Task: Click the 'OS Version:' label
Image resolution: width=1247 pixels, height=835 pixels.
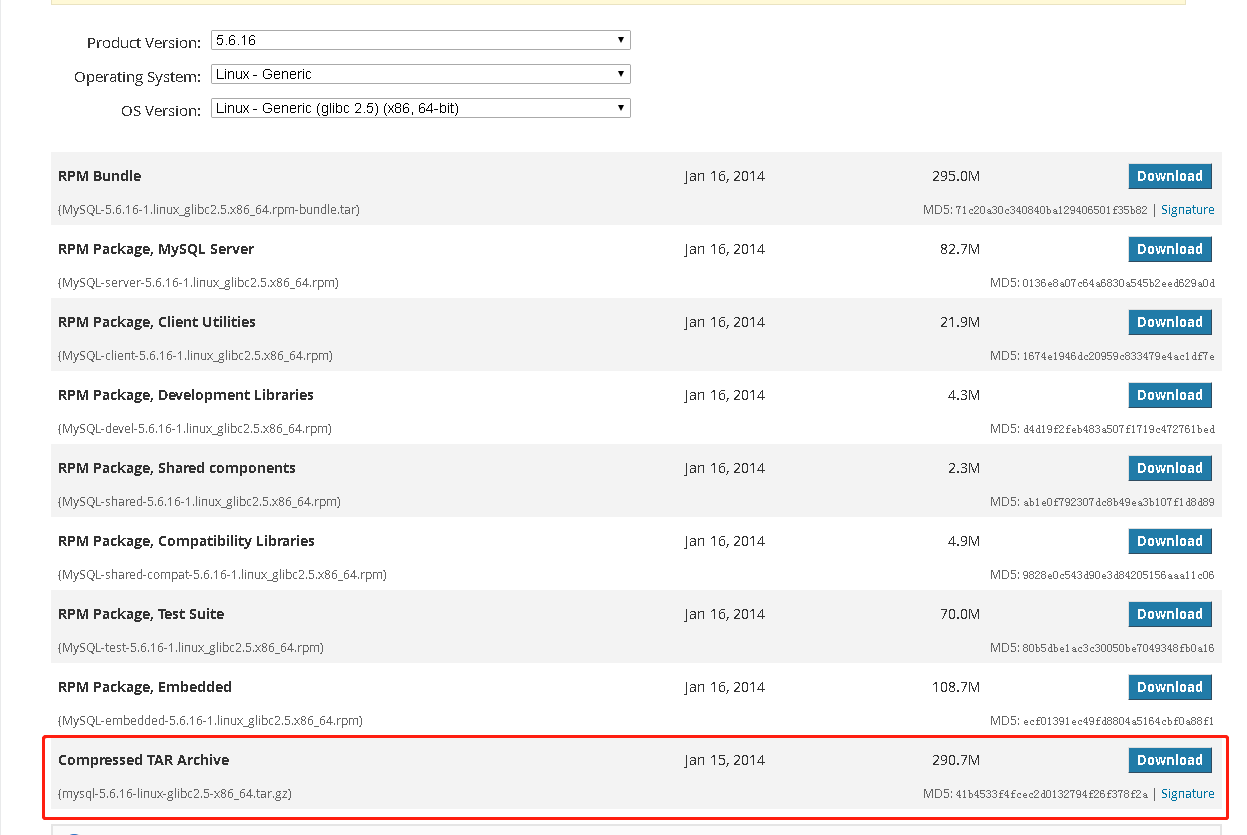Action: (161, 111)
